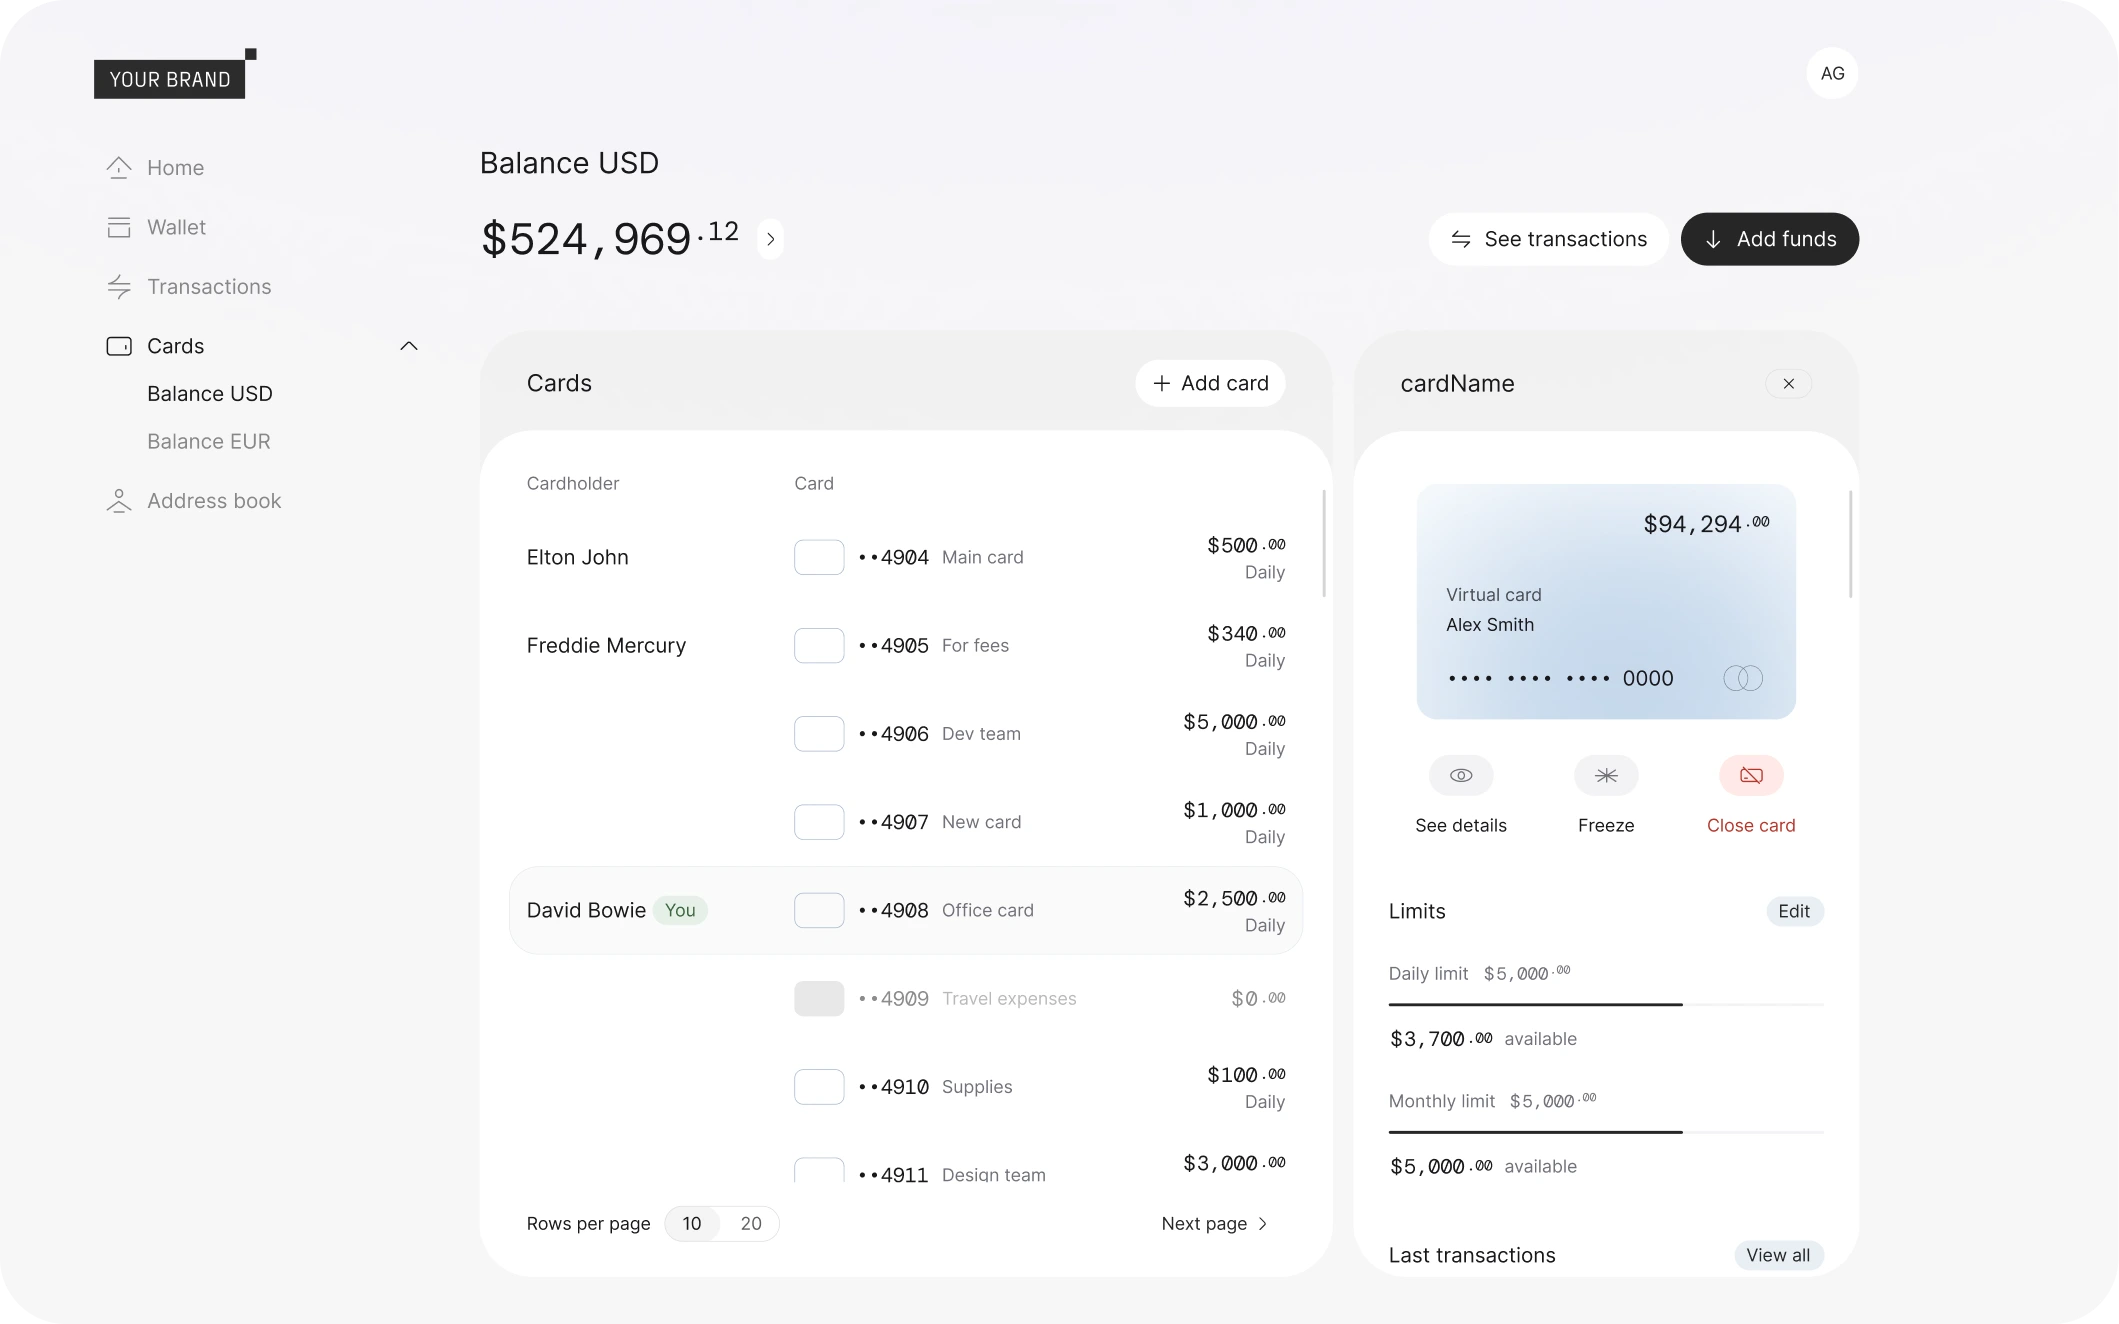
Task: Select 20 rows per page
Action: click(x=750, y=1223)
